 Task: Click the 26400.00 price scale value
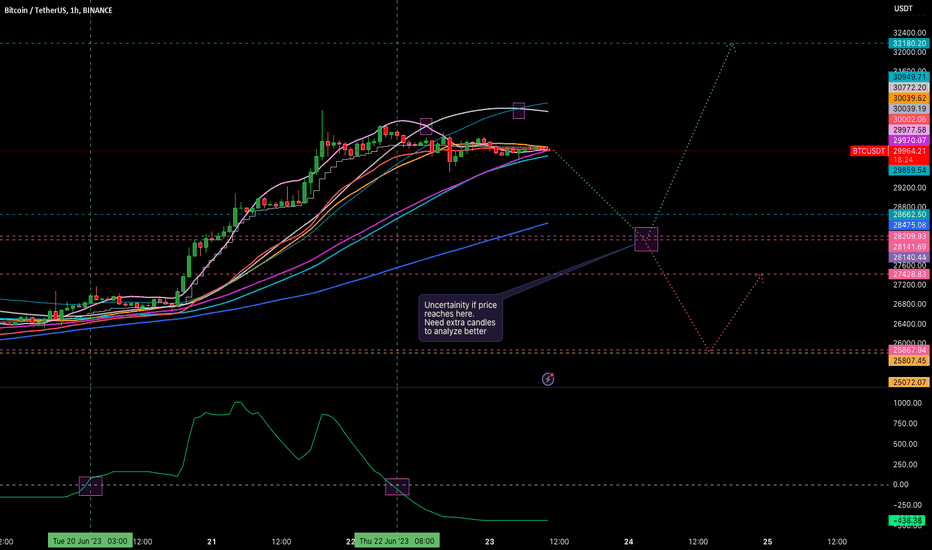pyautogui.click(x=909, y=324)
